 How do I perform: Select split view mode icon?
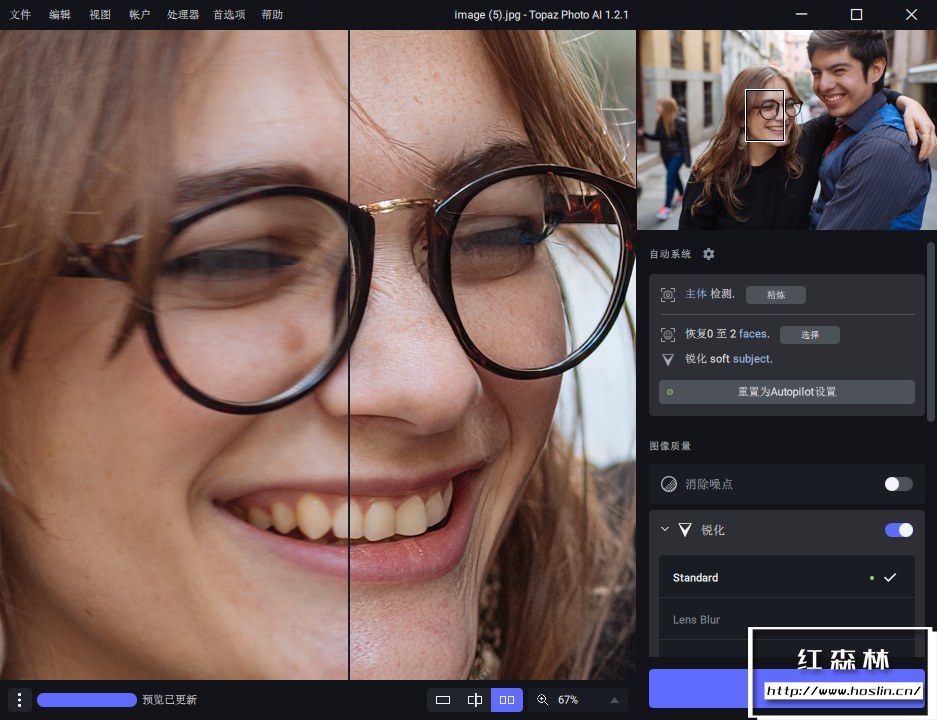[x=474, y=700]
